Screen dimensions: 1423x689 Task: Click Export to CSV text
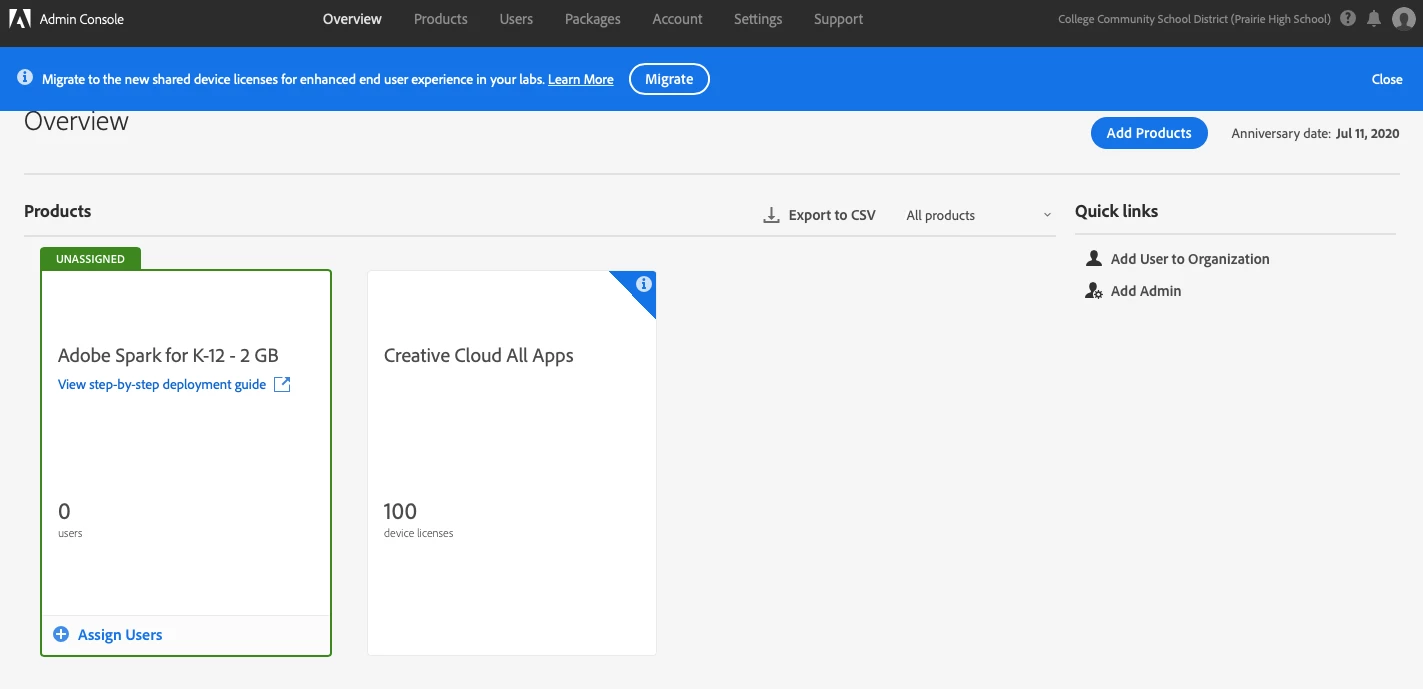[x=832, y=215]
